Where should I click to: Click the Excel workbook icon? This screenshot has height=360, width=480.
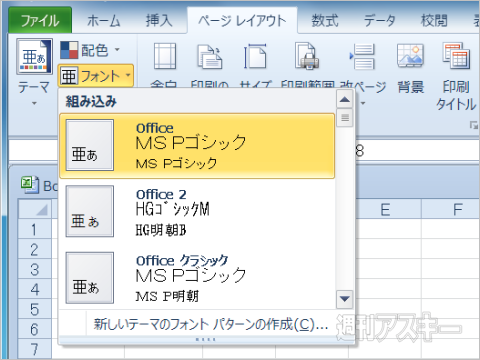point(30,184)
